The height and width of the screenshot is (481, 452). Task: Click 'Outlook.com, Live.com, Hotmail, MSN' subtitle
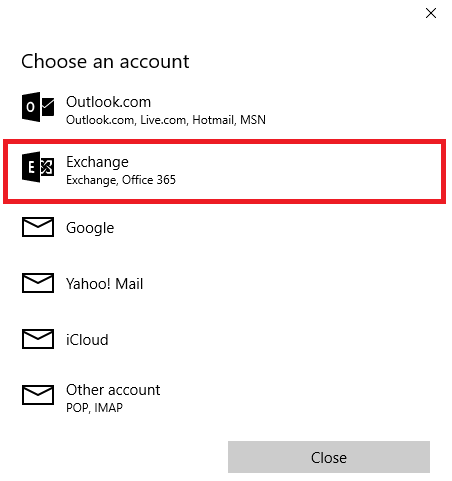tap(166, 120)
